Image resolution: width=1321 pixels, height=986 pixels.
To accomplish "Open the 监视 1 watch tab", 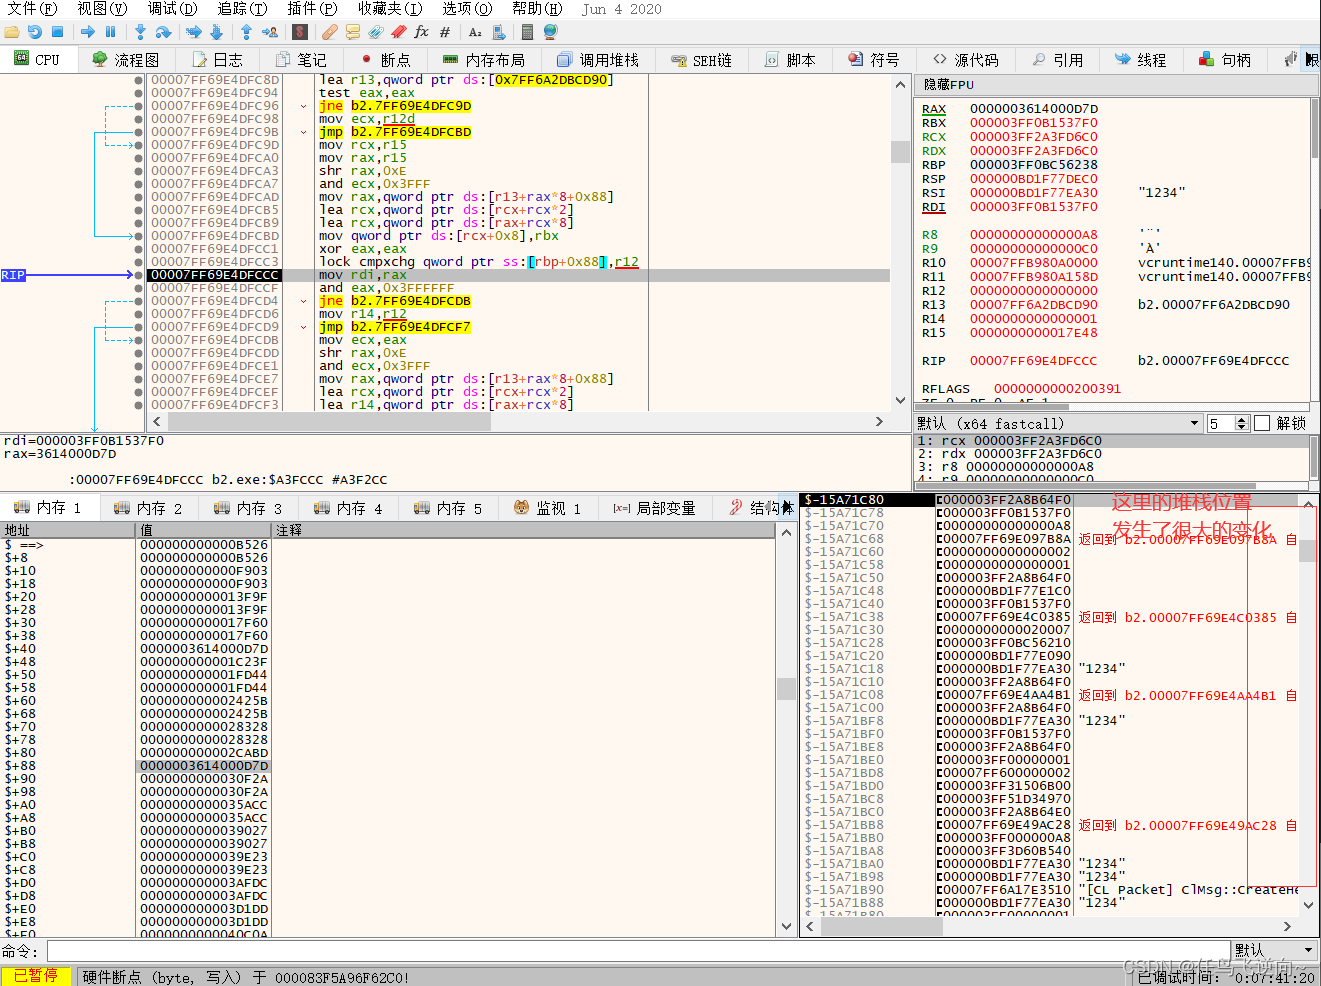I will [547, 508].
